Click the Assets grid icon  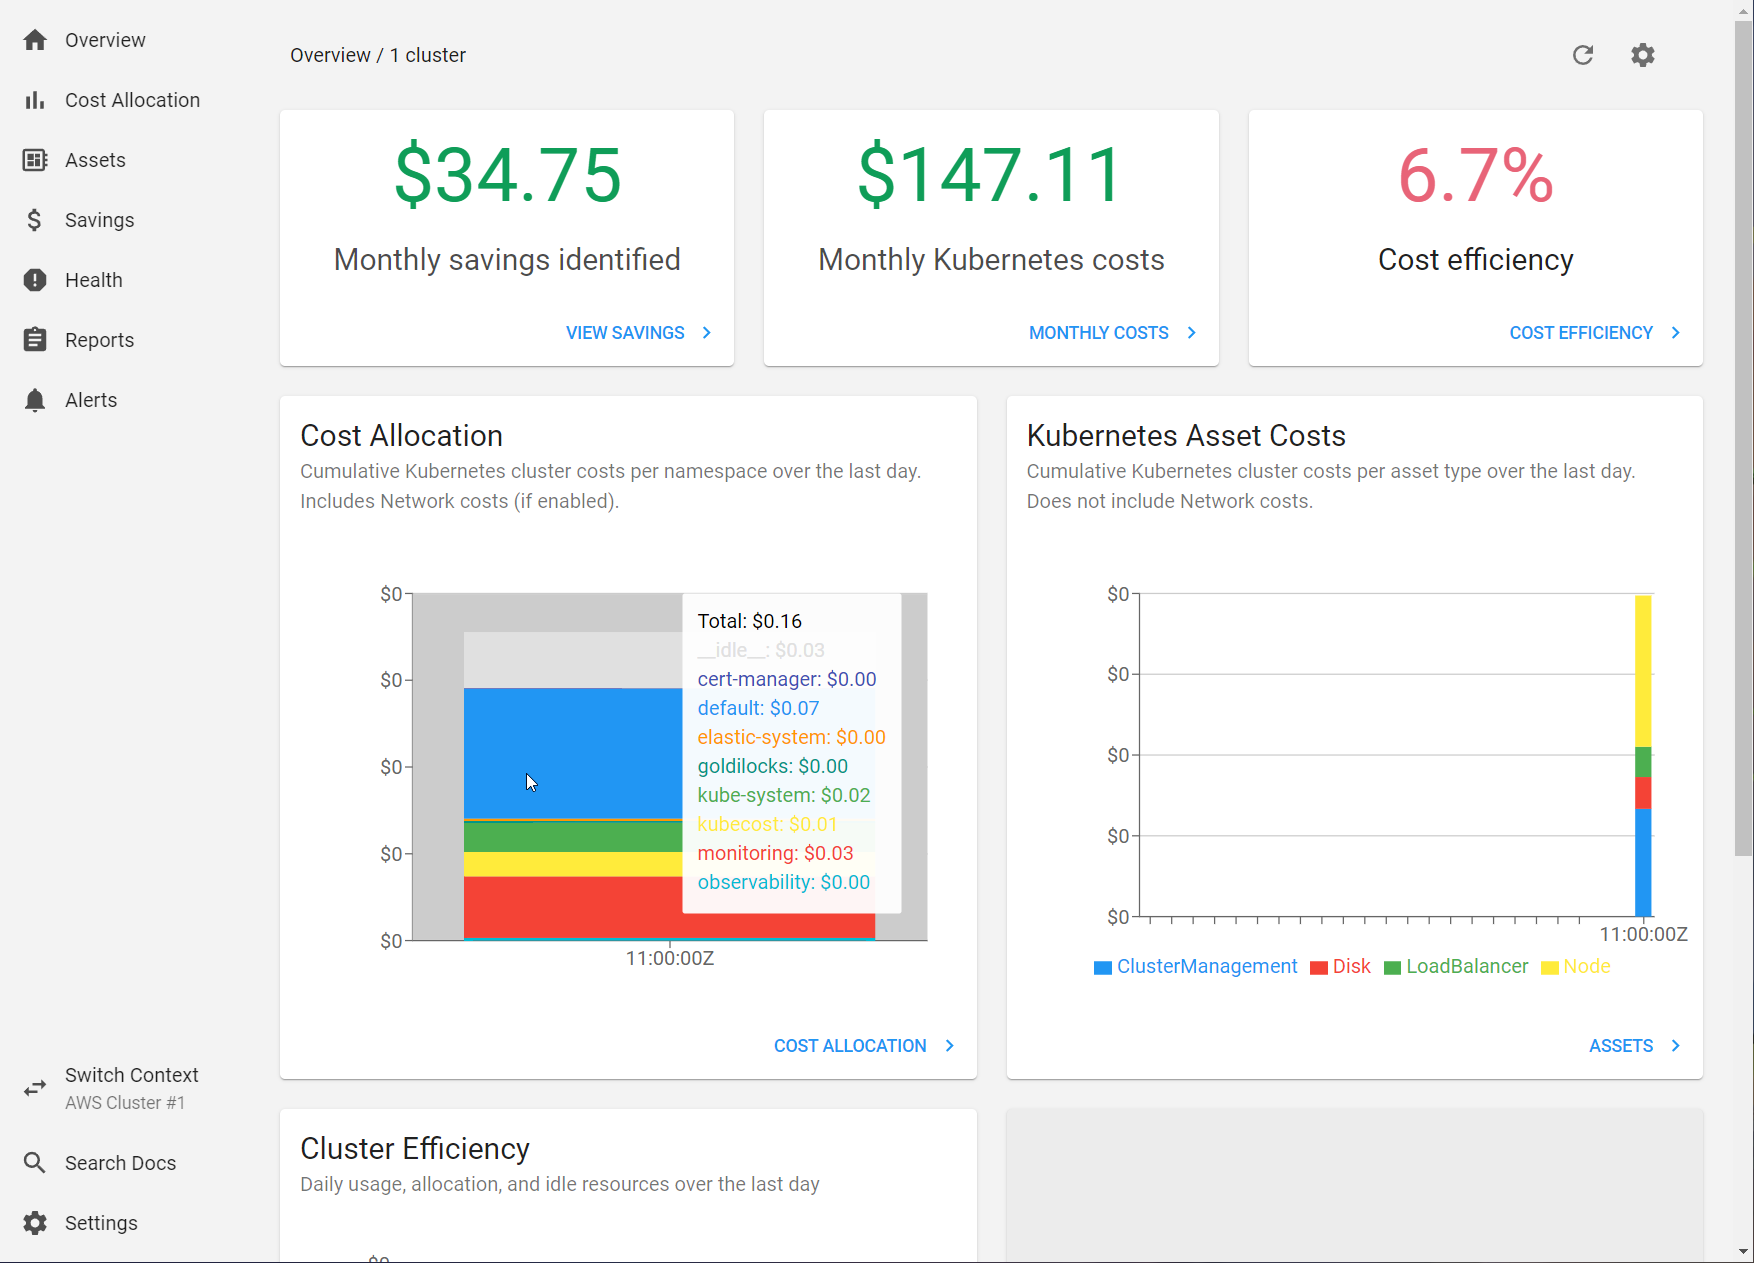(35, 160)
